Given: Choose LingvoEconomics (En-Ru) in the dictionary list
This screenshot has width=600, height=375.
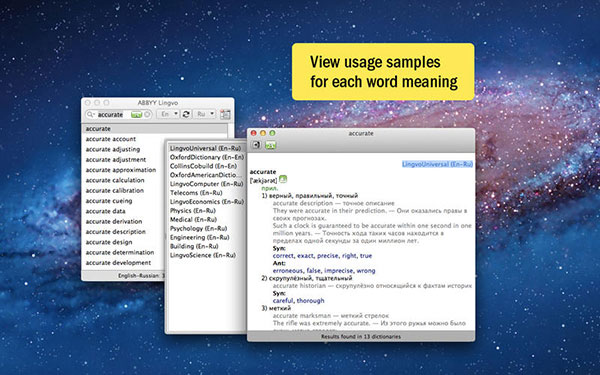Looking at the screenshot, I should [207, 202].
